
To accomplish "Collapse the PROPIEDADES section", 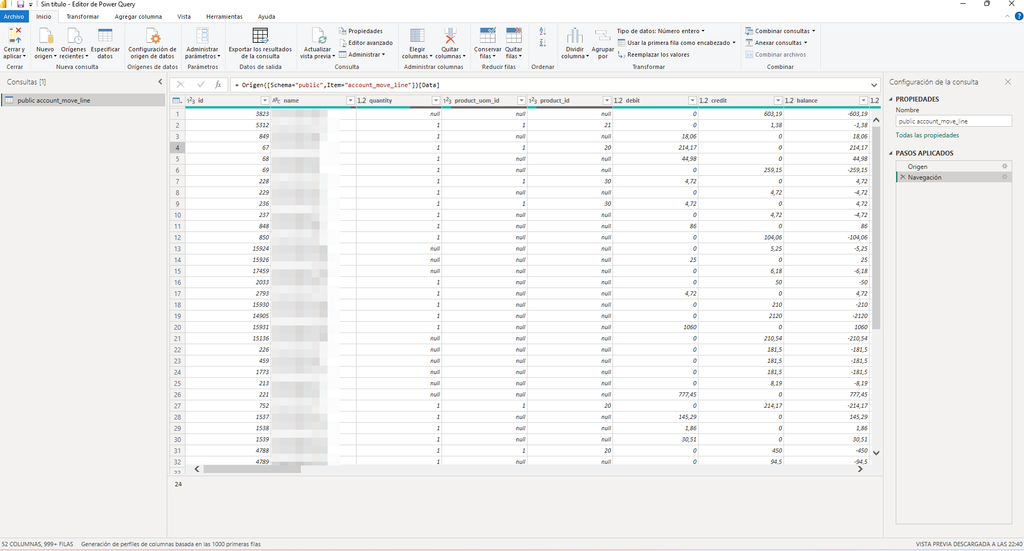I will (891, 99).
